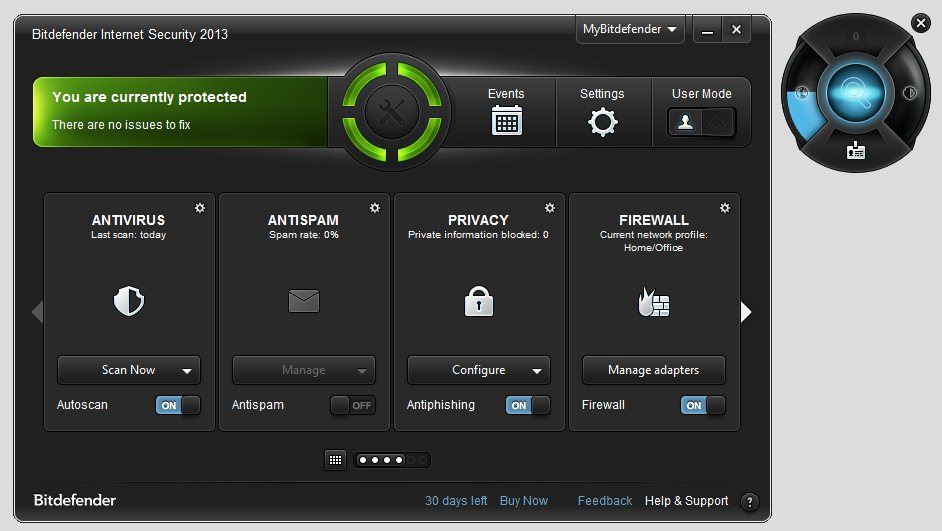
Task: Follow the Buy Now link
Action: (x=524, y=501)
